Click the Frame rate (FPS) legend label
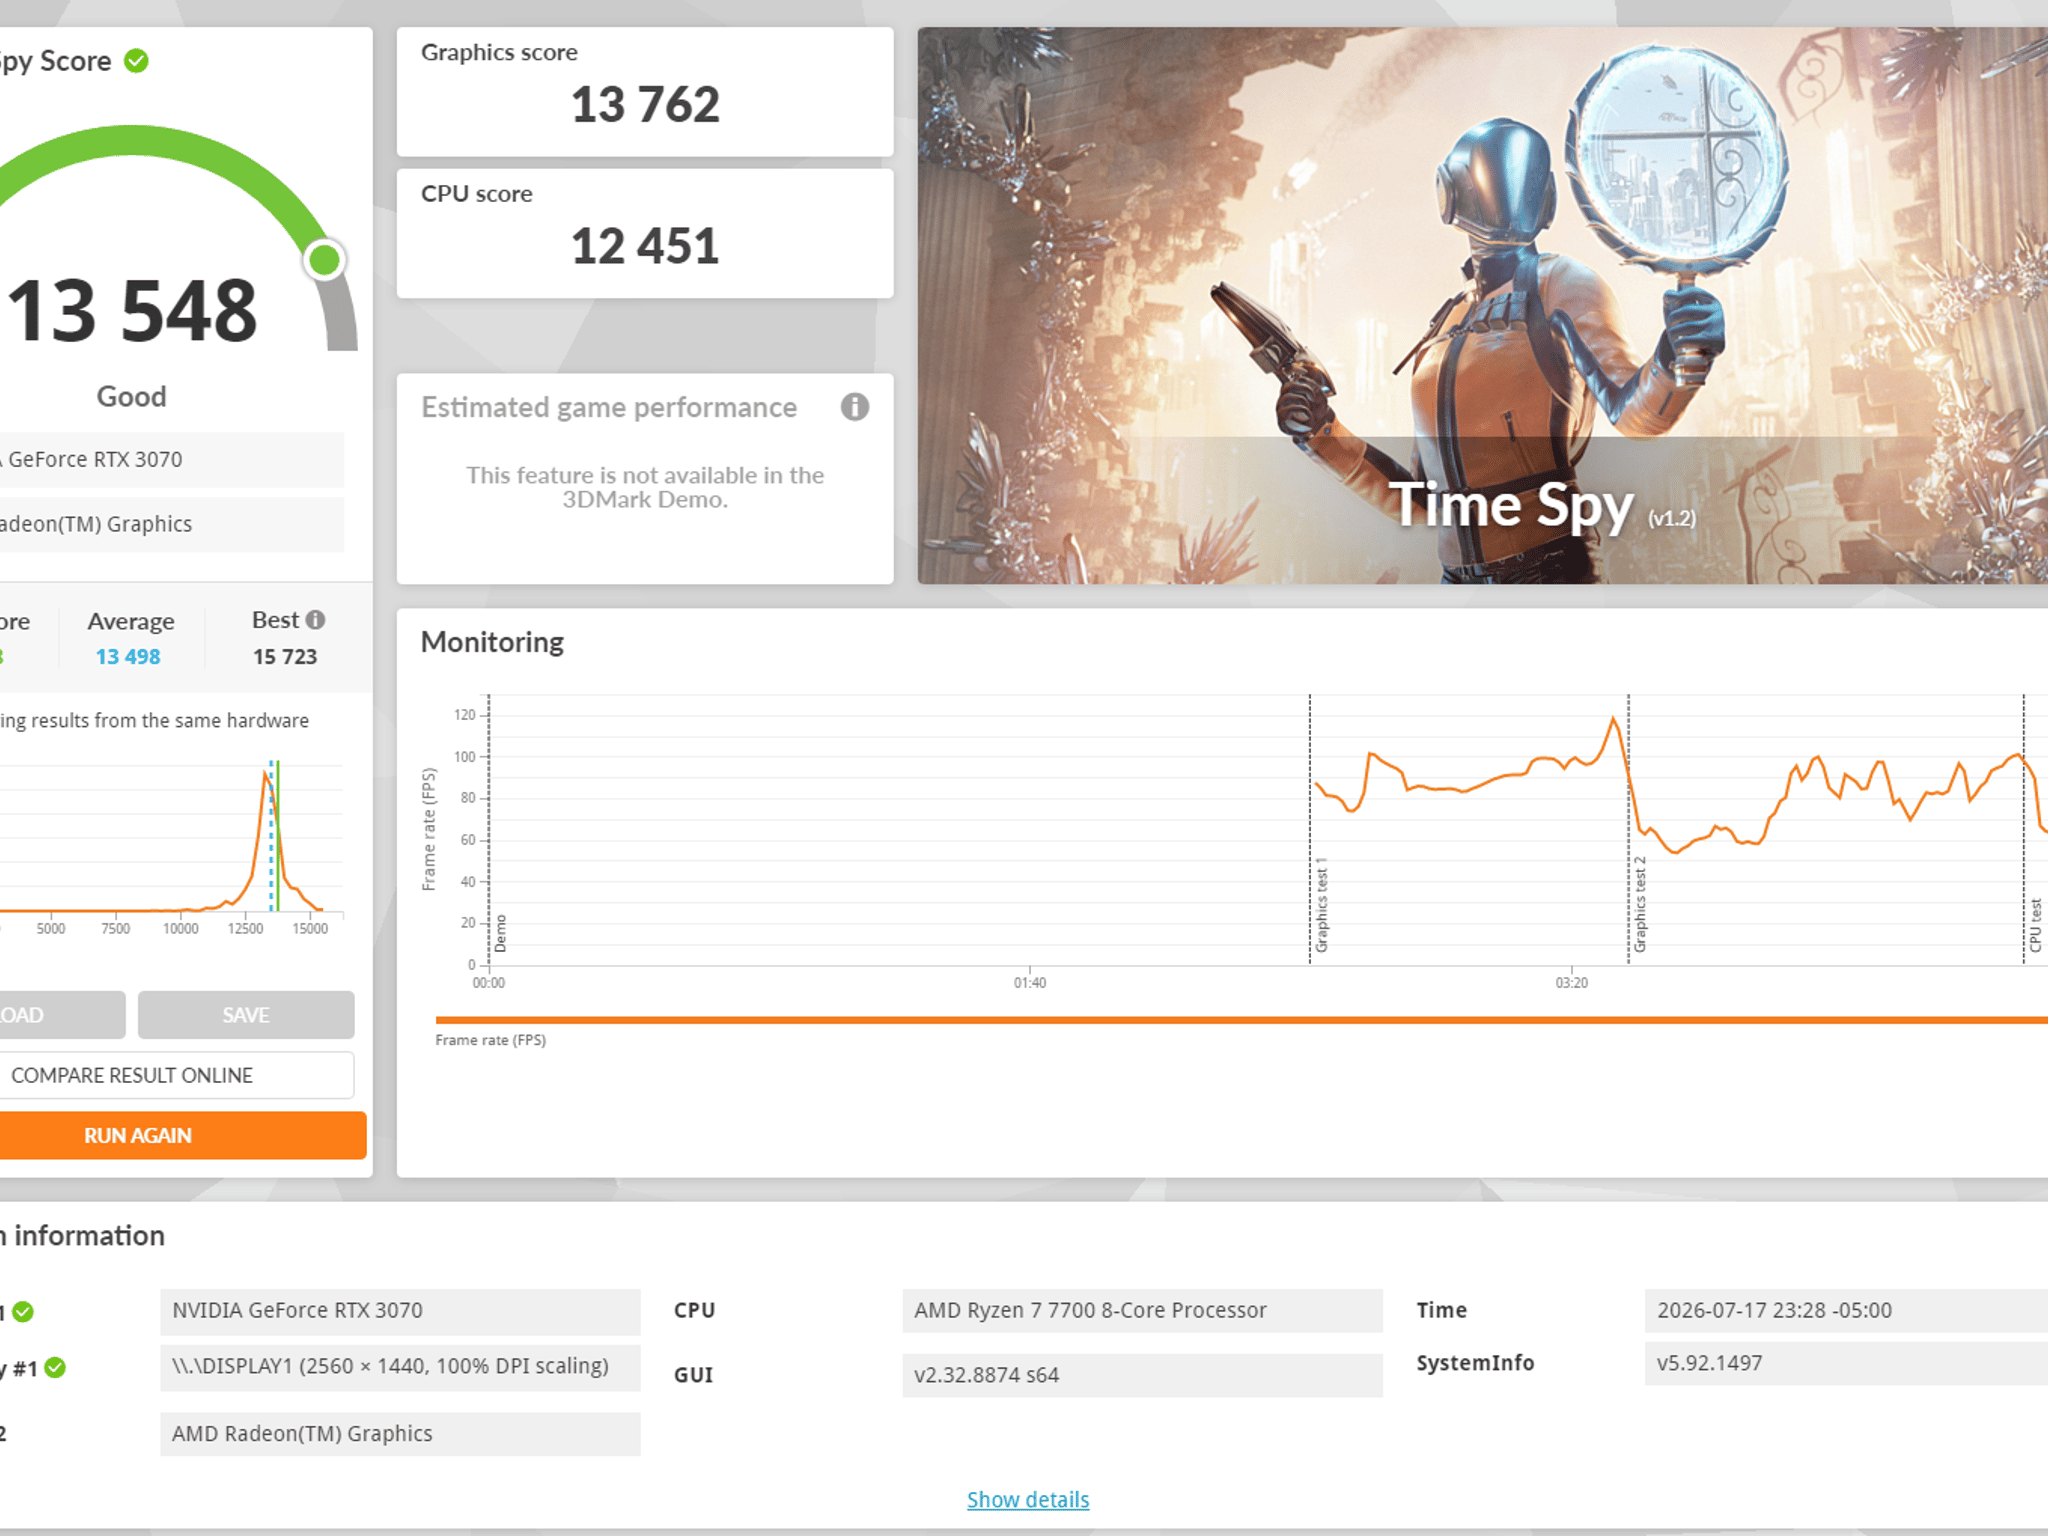 point(491,1040)
